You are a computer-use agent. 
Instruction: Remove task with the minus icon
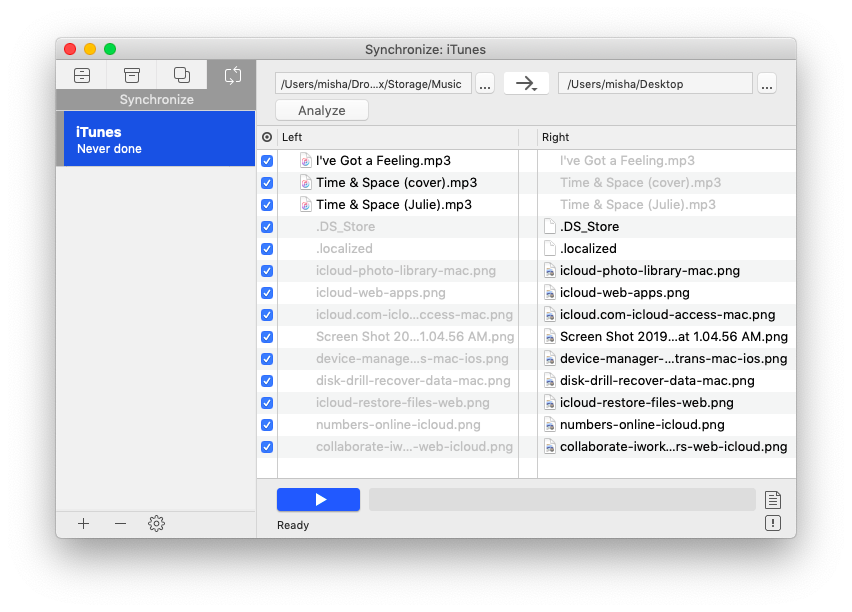(120, 524)
